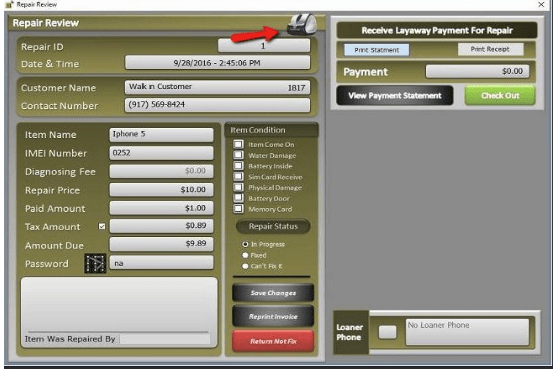
Task: Click the green Check Out button
Action: click(500, 95)
